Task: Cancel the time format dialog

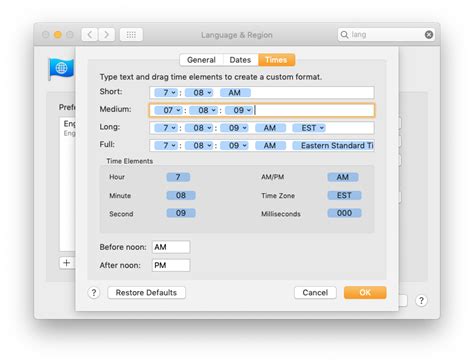Action: 315,293
